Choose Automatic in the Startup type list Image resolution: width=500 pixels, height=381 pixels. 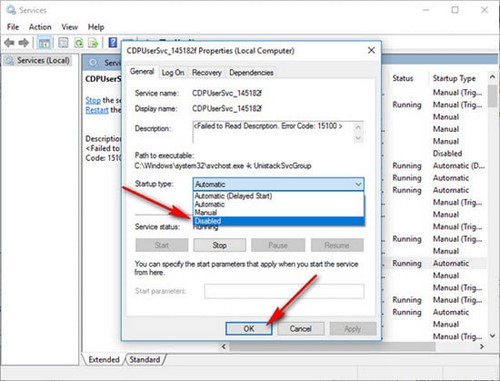pyautogui.click(x=279, y=204)
